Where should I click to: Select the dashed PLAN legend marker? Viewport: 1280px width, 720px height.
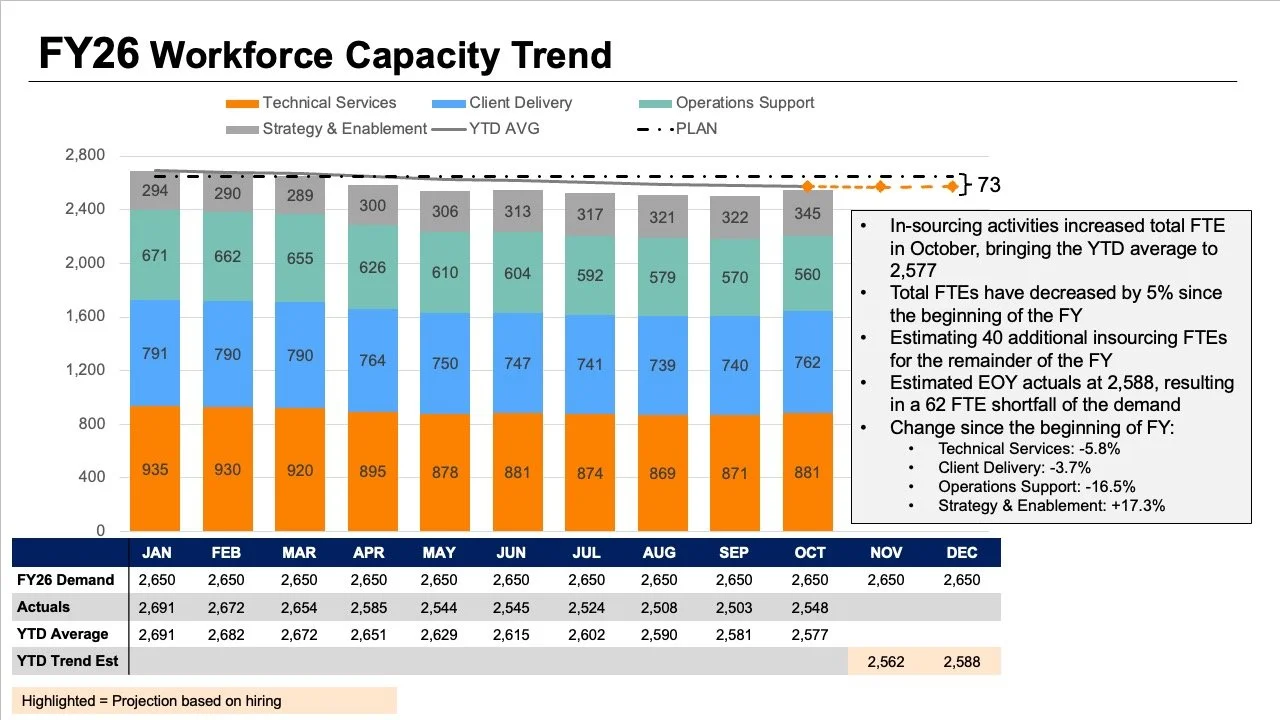655,129
